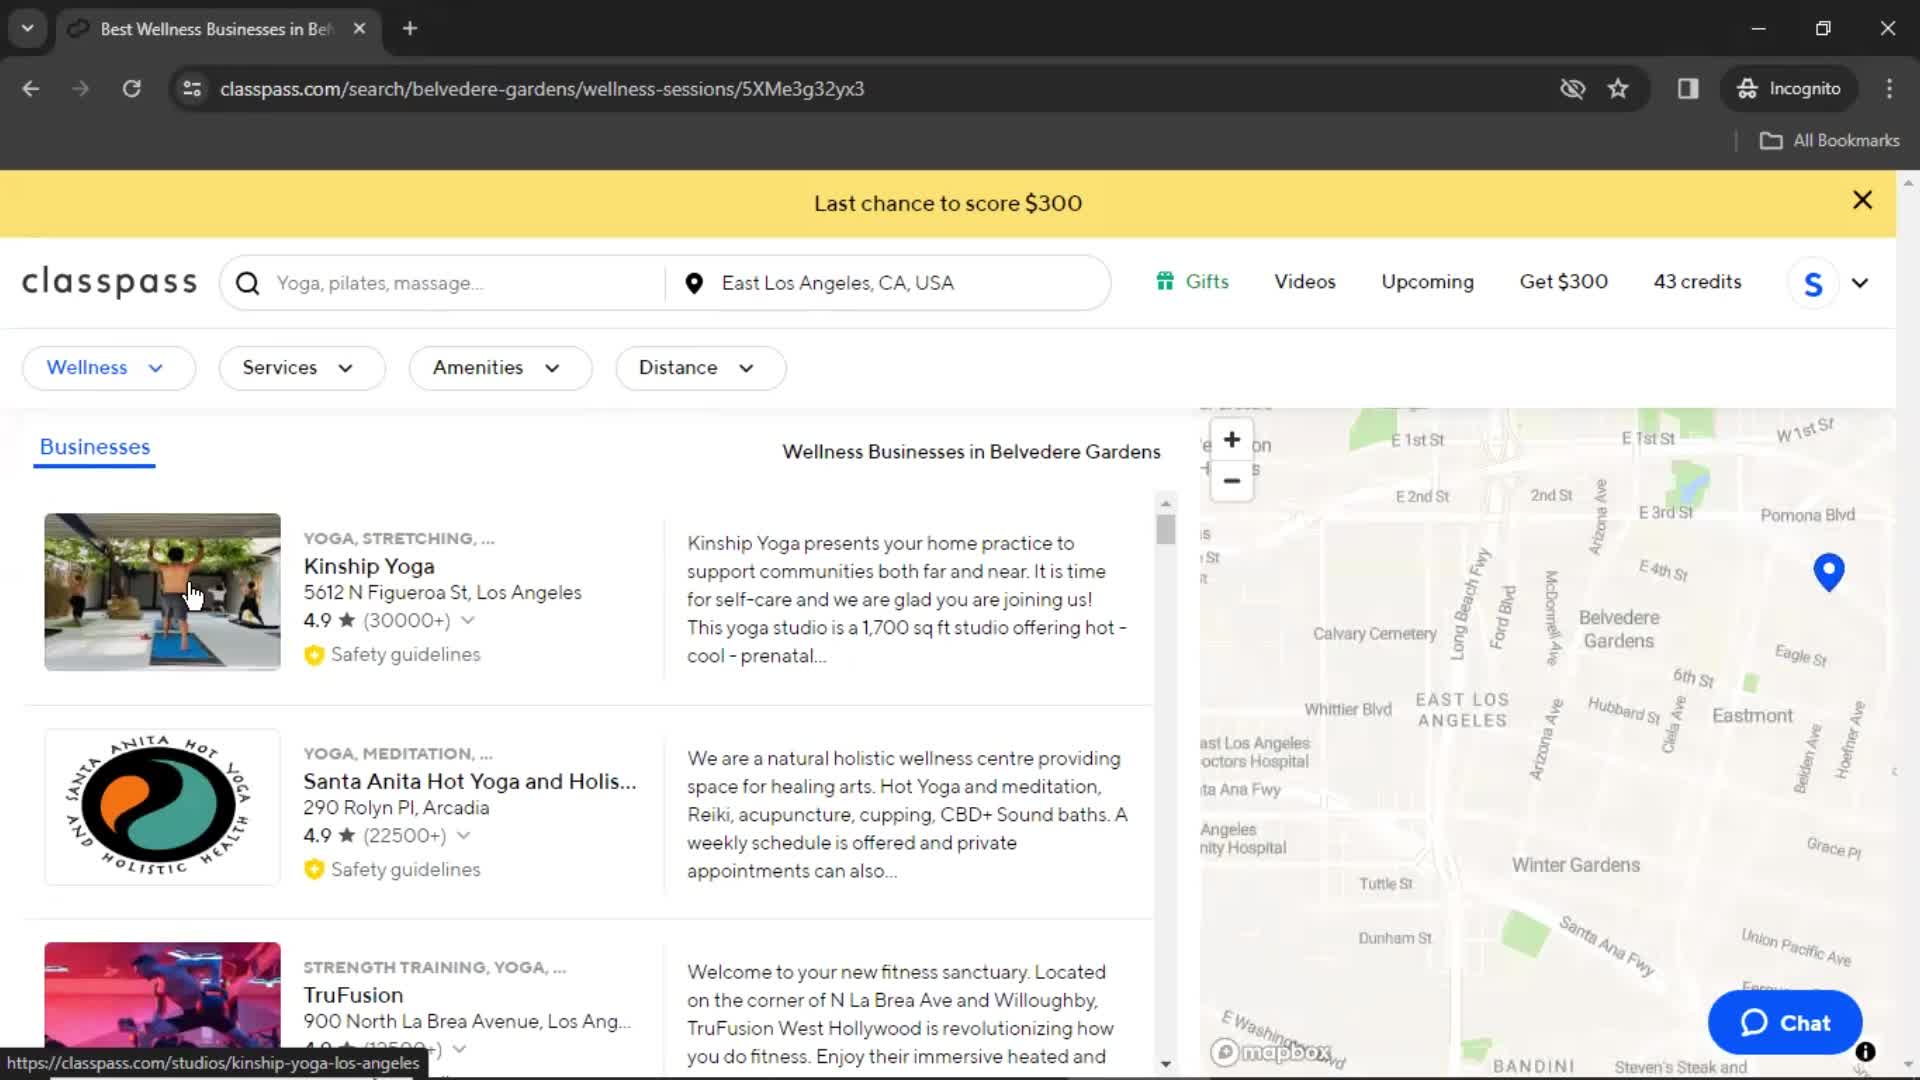This screenshot has height=1080, width=1920.
Task: Select the Gifts icon
Action: 1166,282
